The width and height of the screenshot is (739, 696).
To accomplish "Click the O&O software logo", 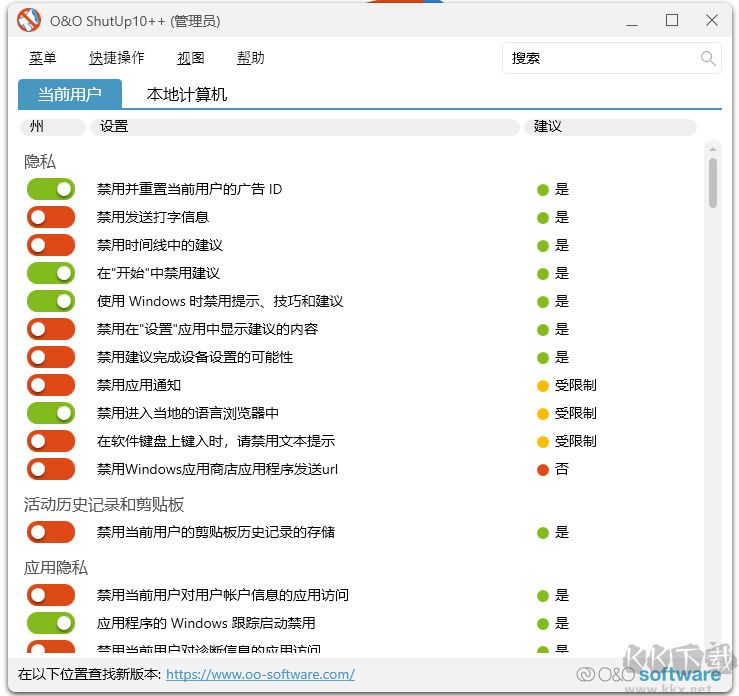I will click(648, 674).
